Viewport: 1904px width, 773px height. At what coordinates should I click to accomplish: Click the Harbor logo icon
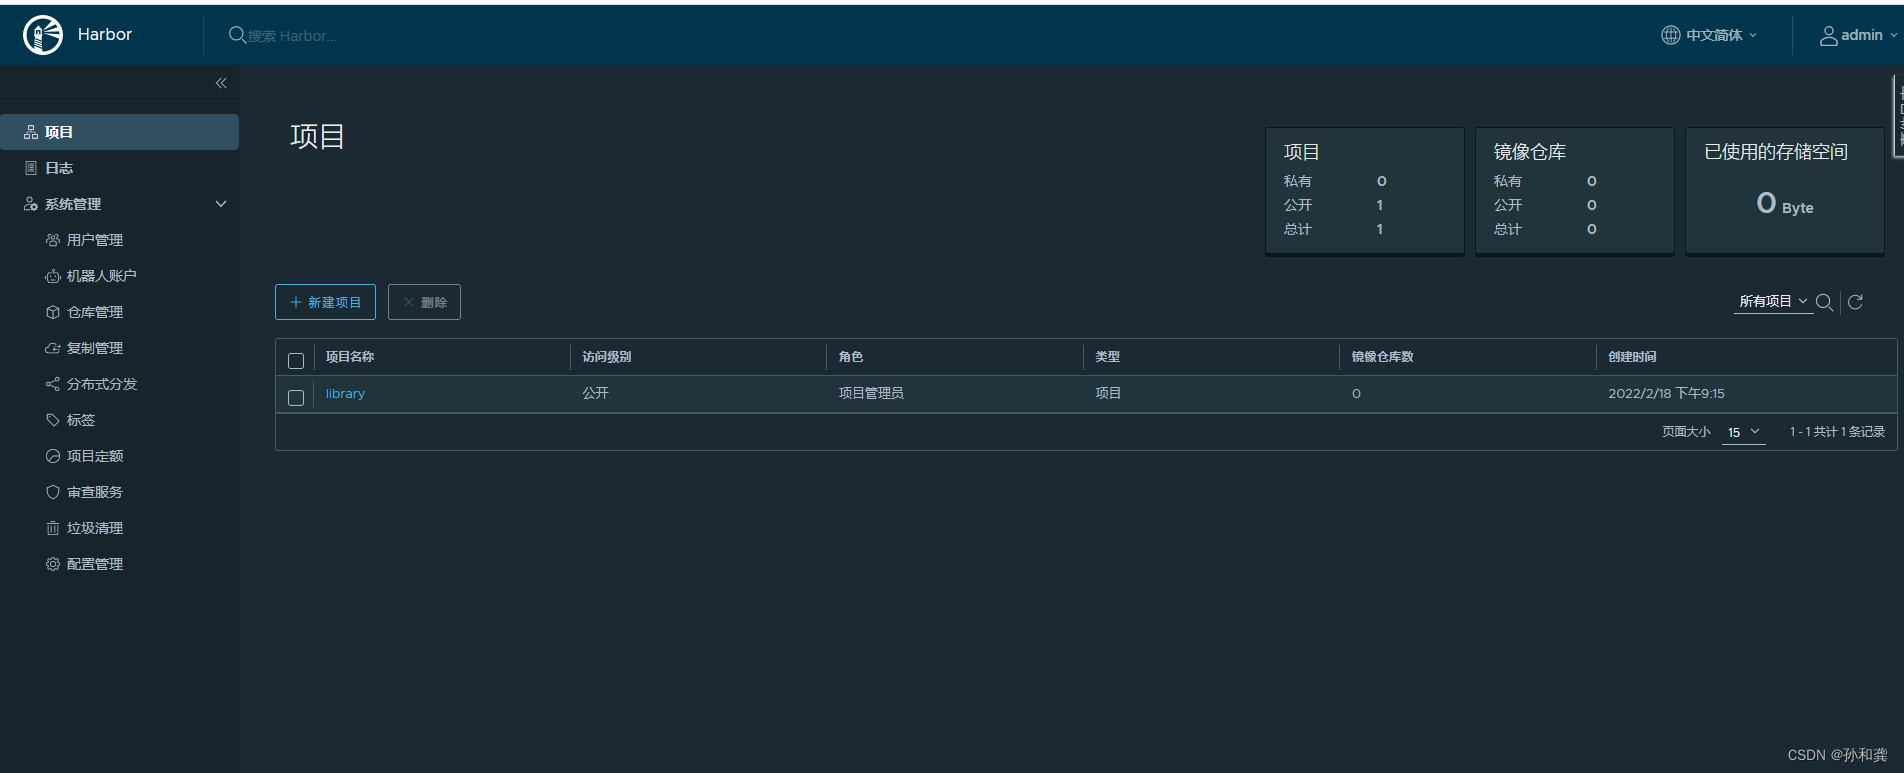(43, 35)
